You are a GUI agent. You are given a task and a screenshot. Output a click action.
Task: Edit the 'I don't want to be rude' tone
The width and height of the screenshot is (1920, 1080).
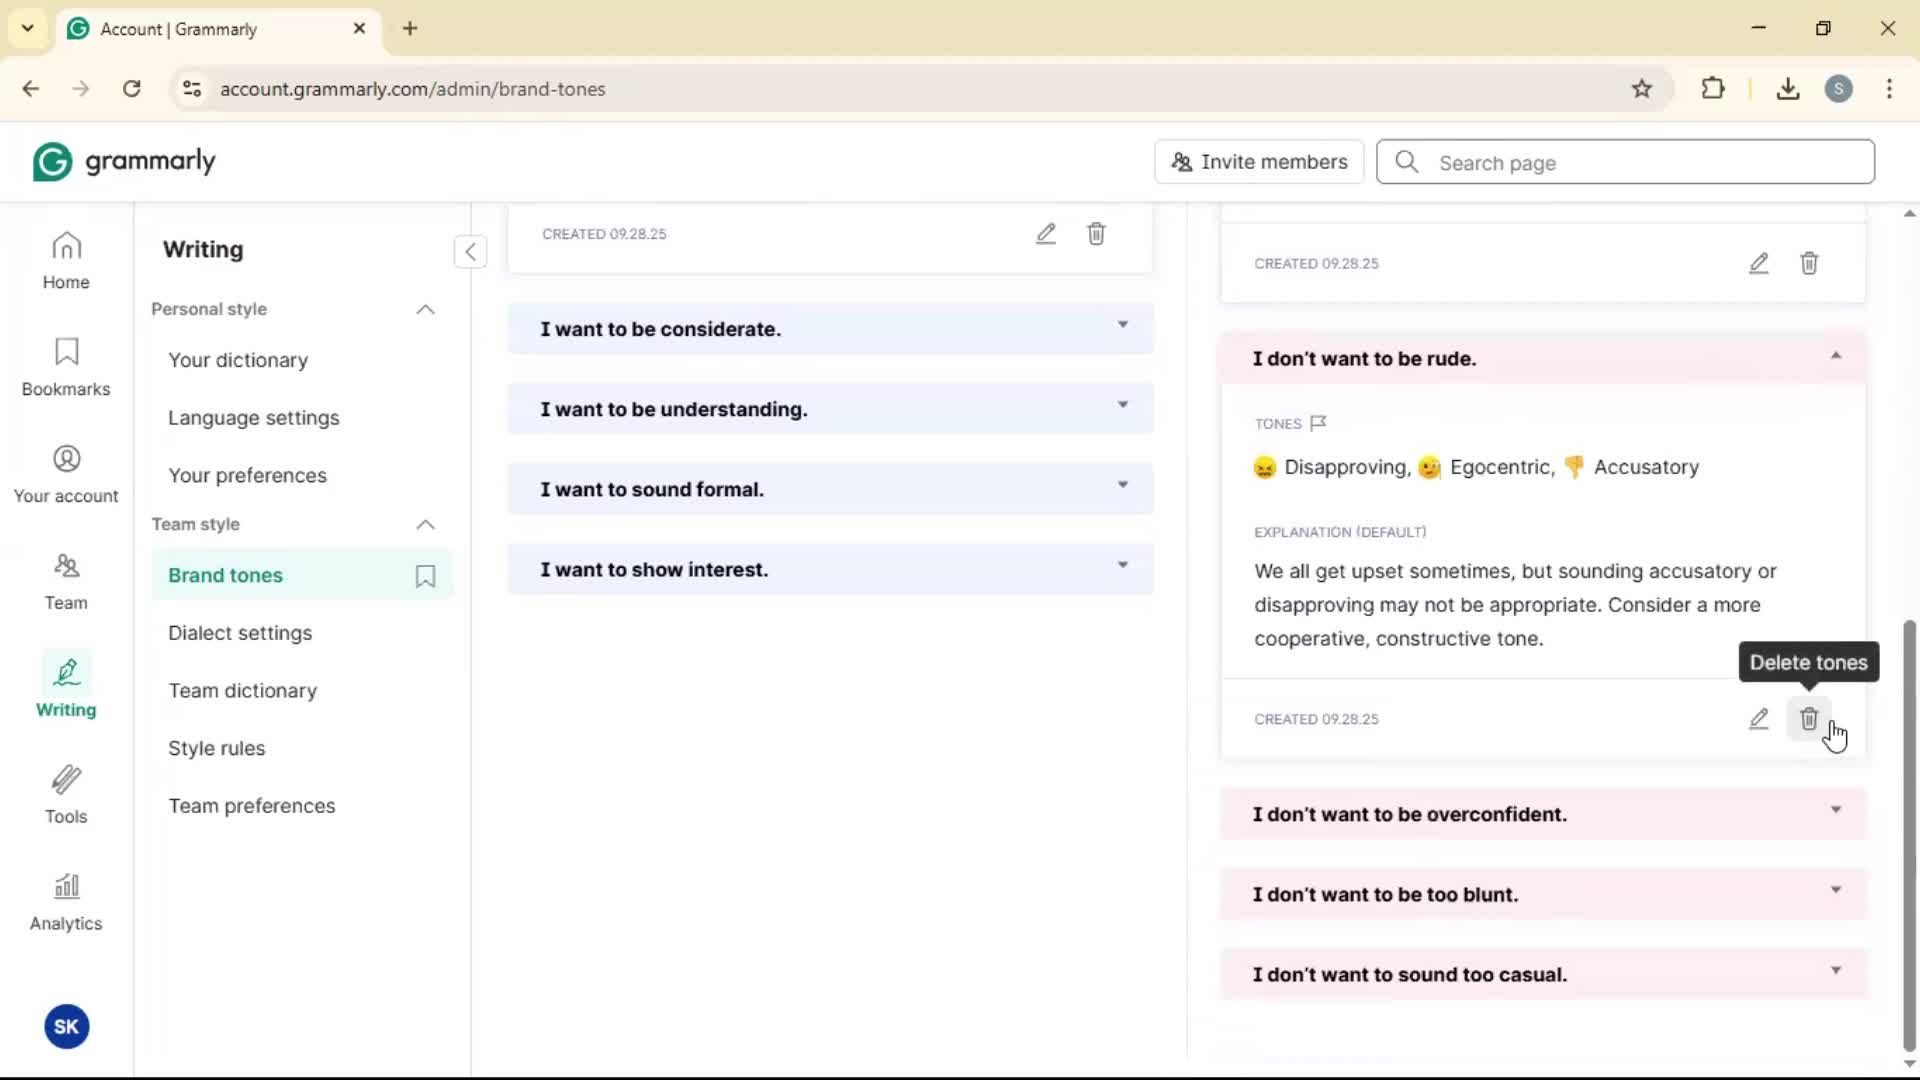click(x=1758, y=719)
